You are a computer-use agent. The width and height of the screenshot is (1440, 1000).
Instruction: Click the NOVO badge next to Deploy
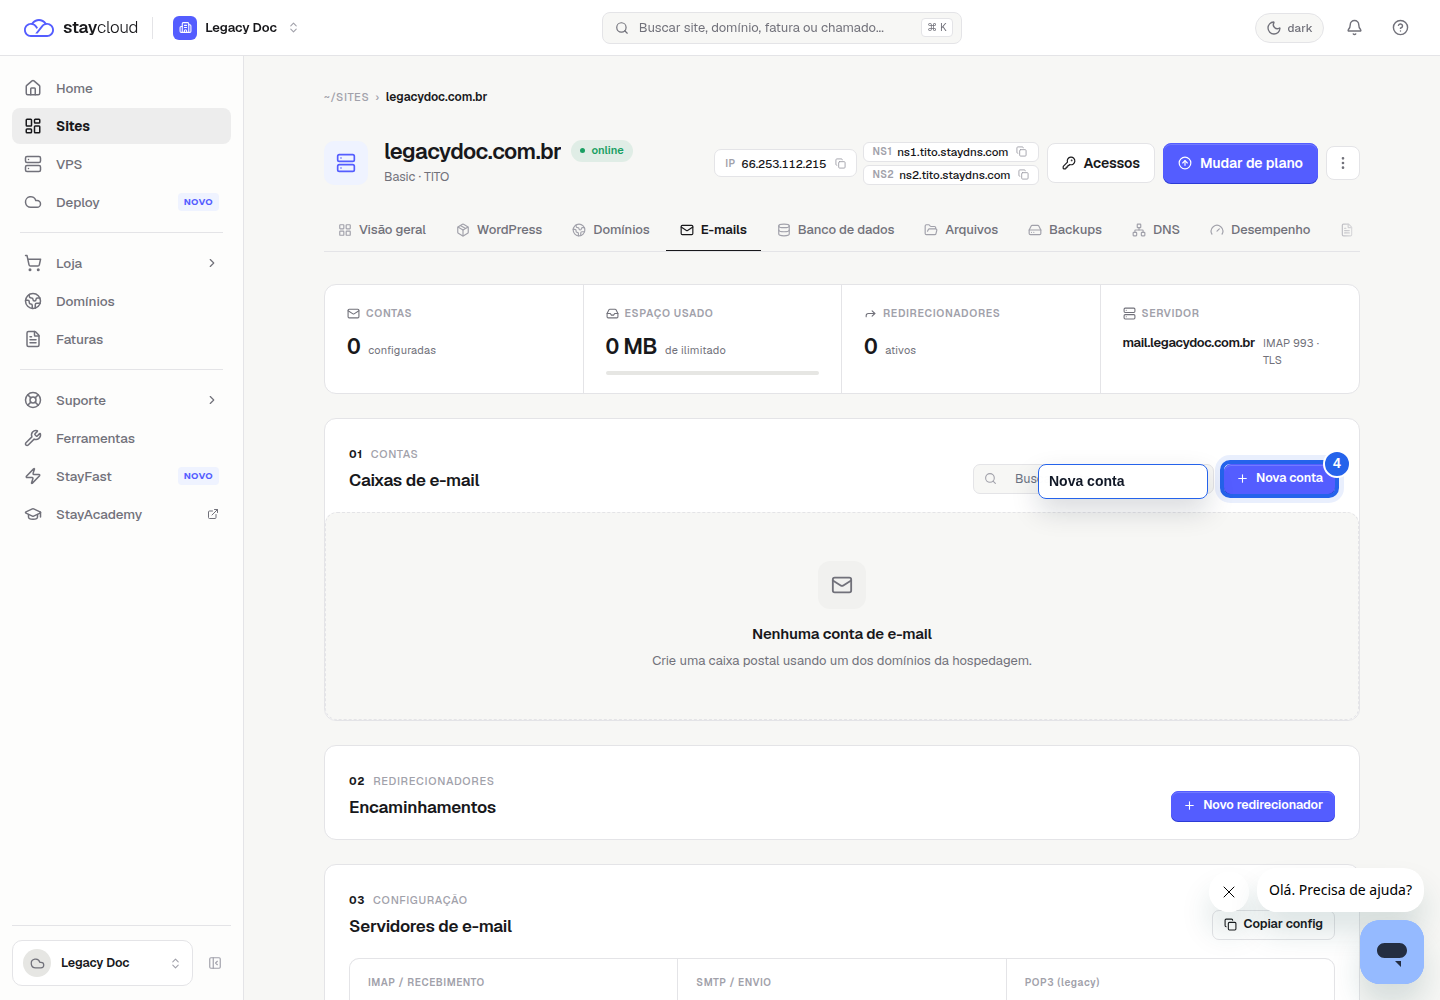(x=198, y=202)
